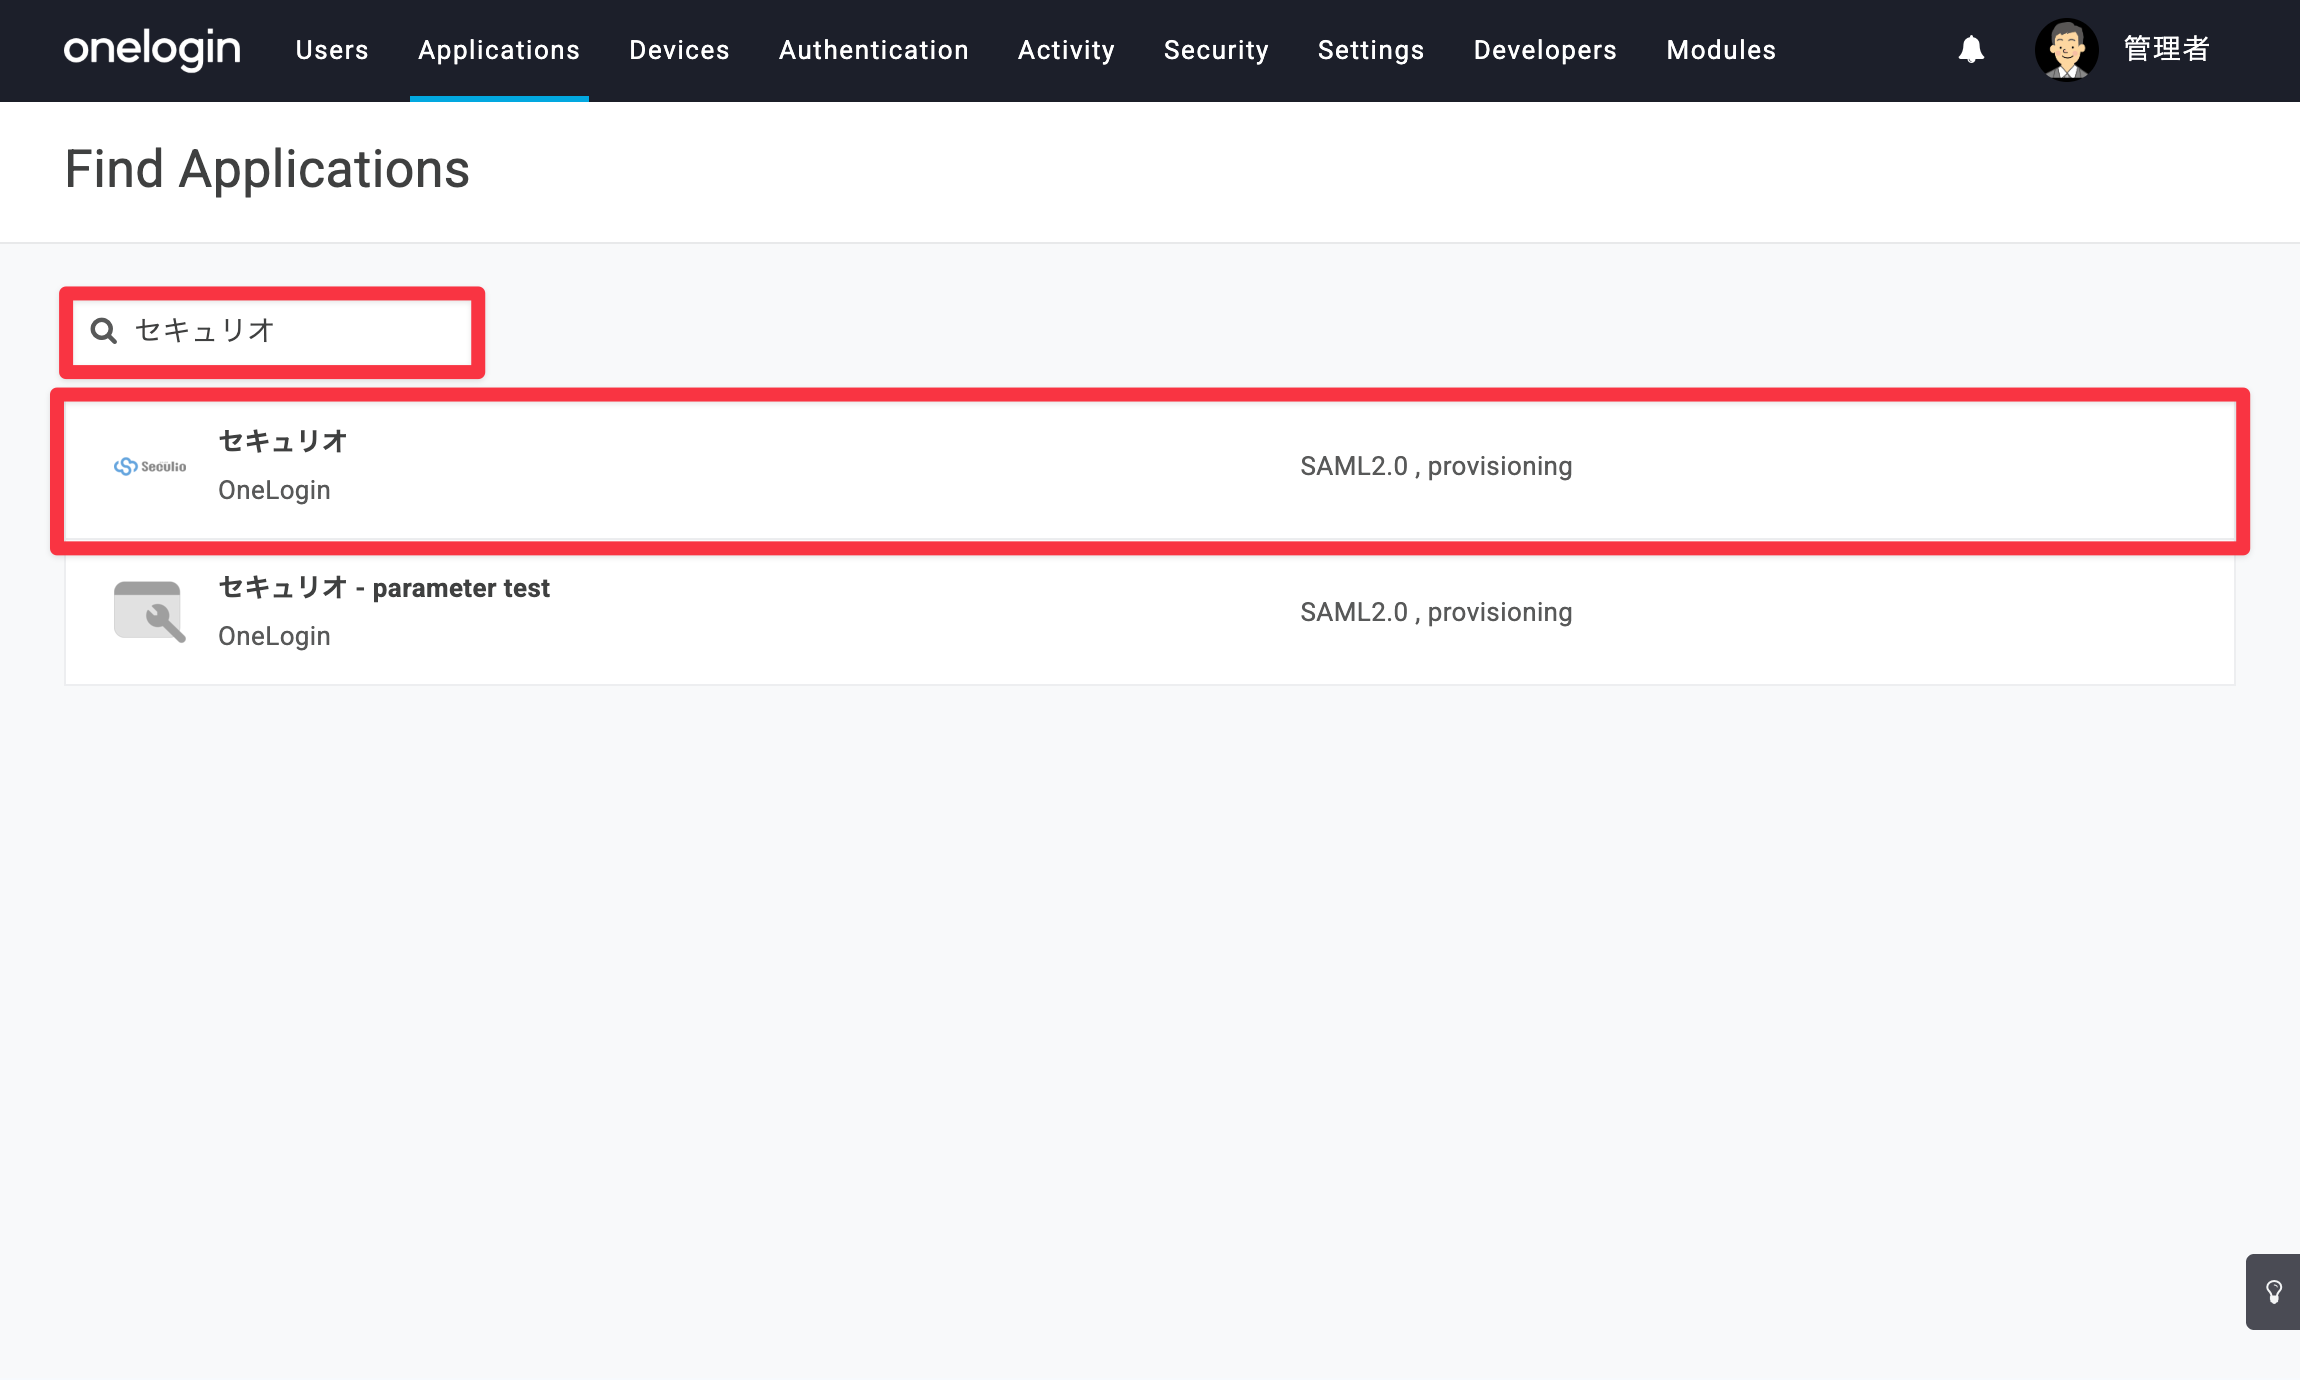Screen dimensions: 2300x1380
Task: Click the Seculio app logo
Action: 150,466
